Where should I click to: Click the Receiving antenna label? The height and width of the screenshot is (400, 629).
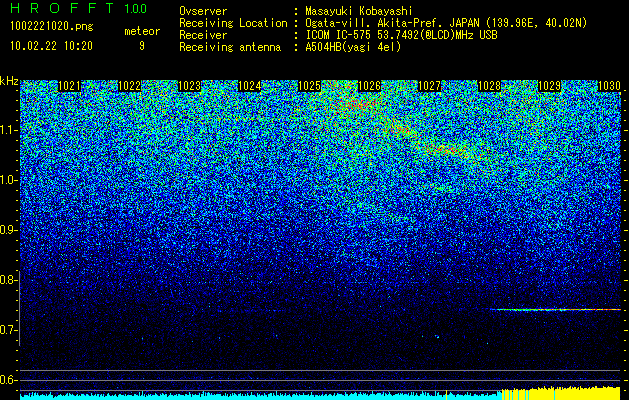pyautogui.click(x=230, y=47)
